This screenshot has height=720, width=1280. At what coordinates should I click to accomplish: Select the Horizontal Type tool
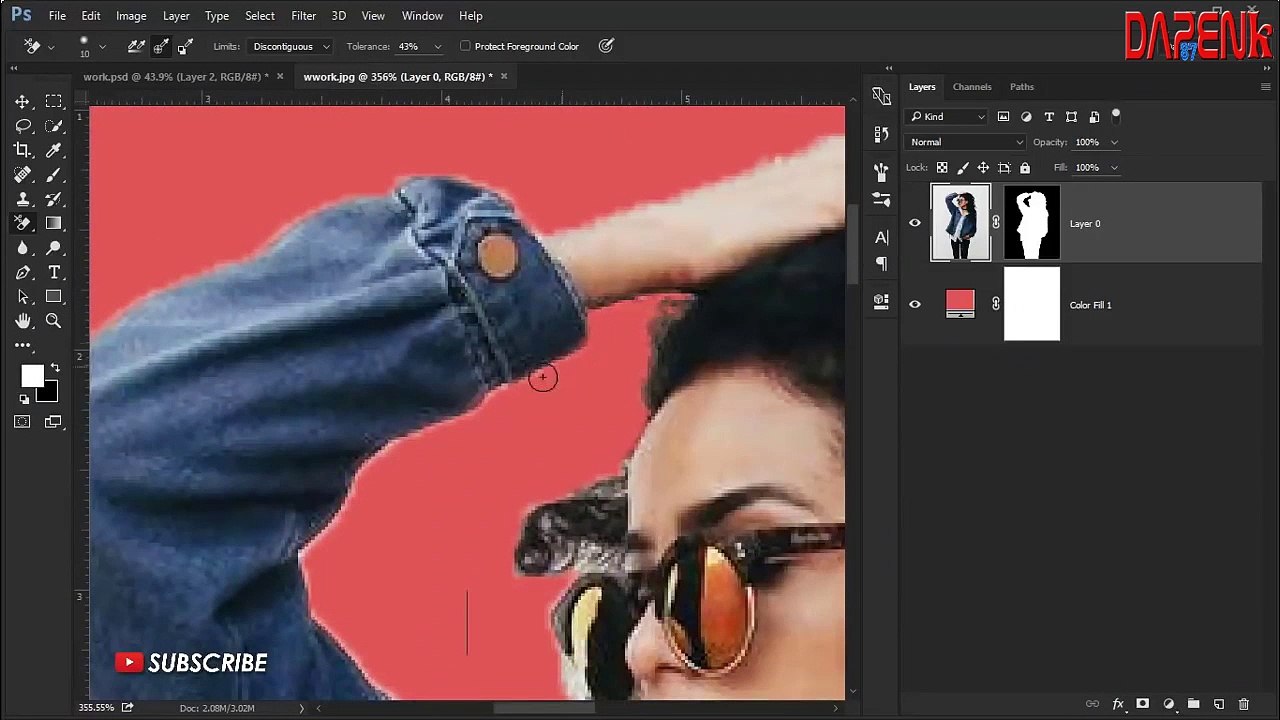coord(54,272)
